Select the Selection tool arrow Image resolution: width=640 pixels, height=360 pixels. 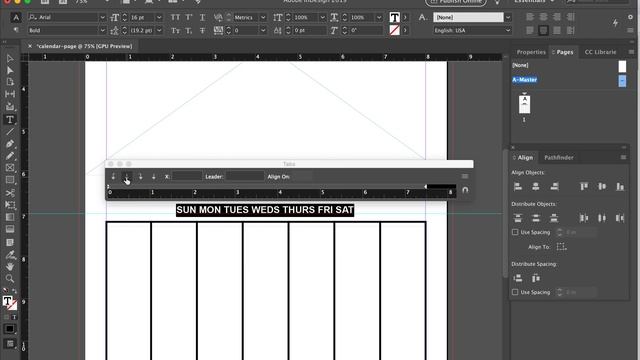pyautogui.click(x=10, y=59)
